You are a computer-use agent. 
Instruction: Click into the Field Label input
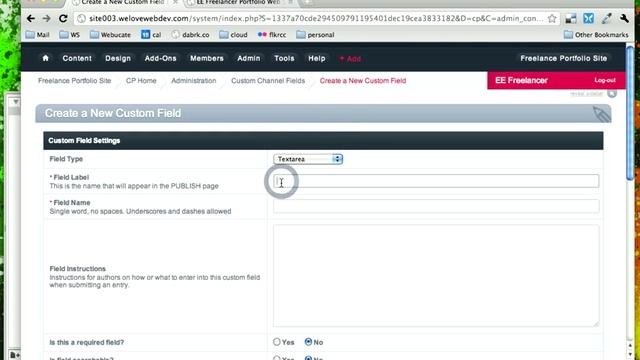(436, 181)
